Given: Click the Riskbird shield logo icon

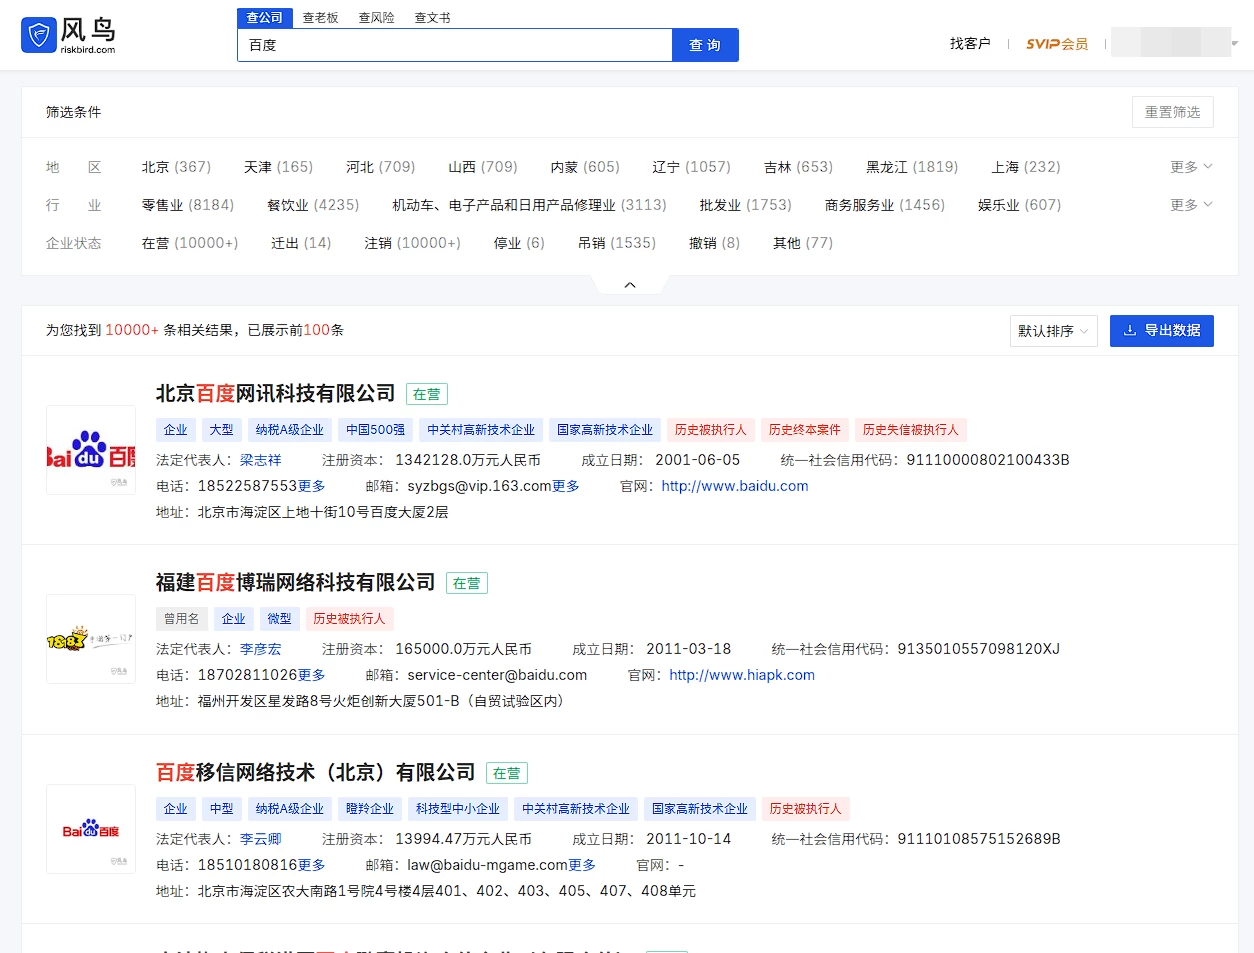Looking at the screenshot, I should (x=38, y=36).
